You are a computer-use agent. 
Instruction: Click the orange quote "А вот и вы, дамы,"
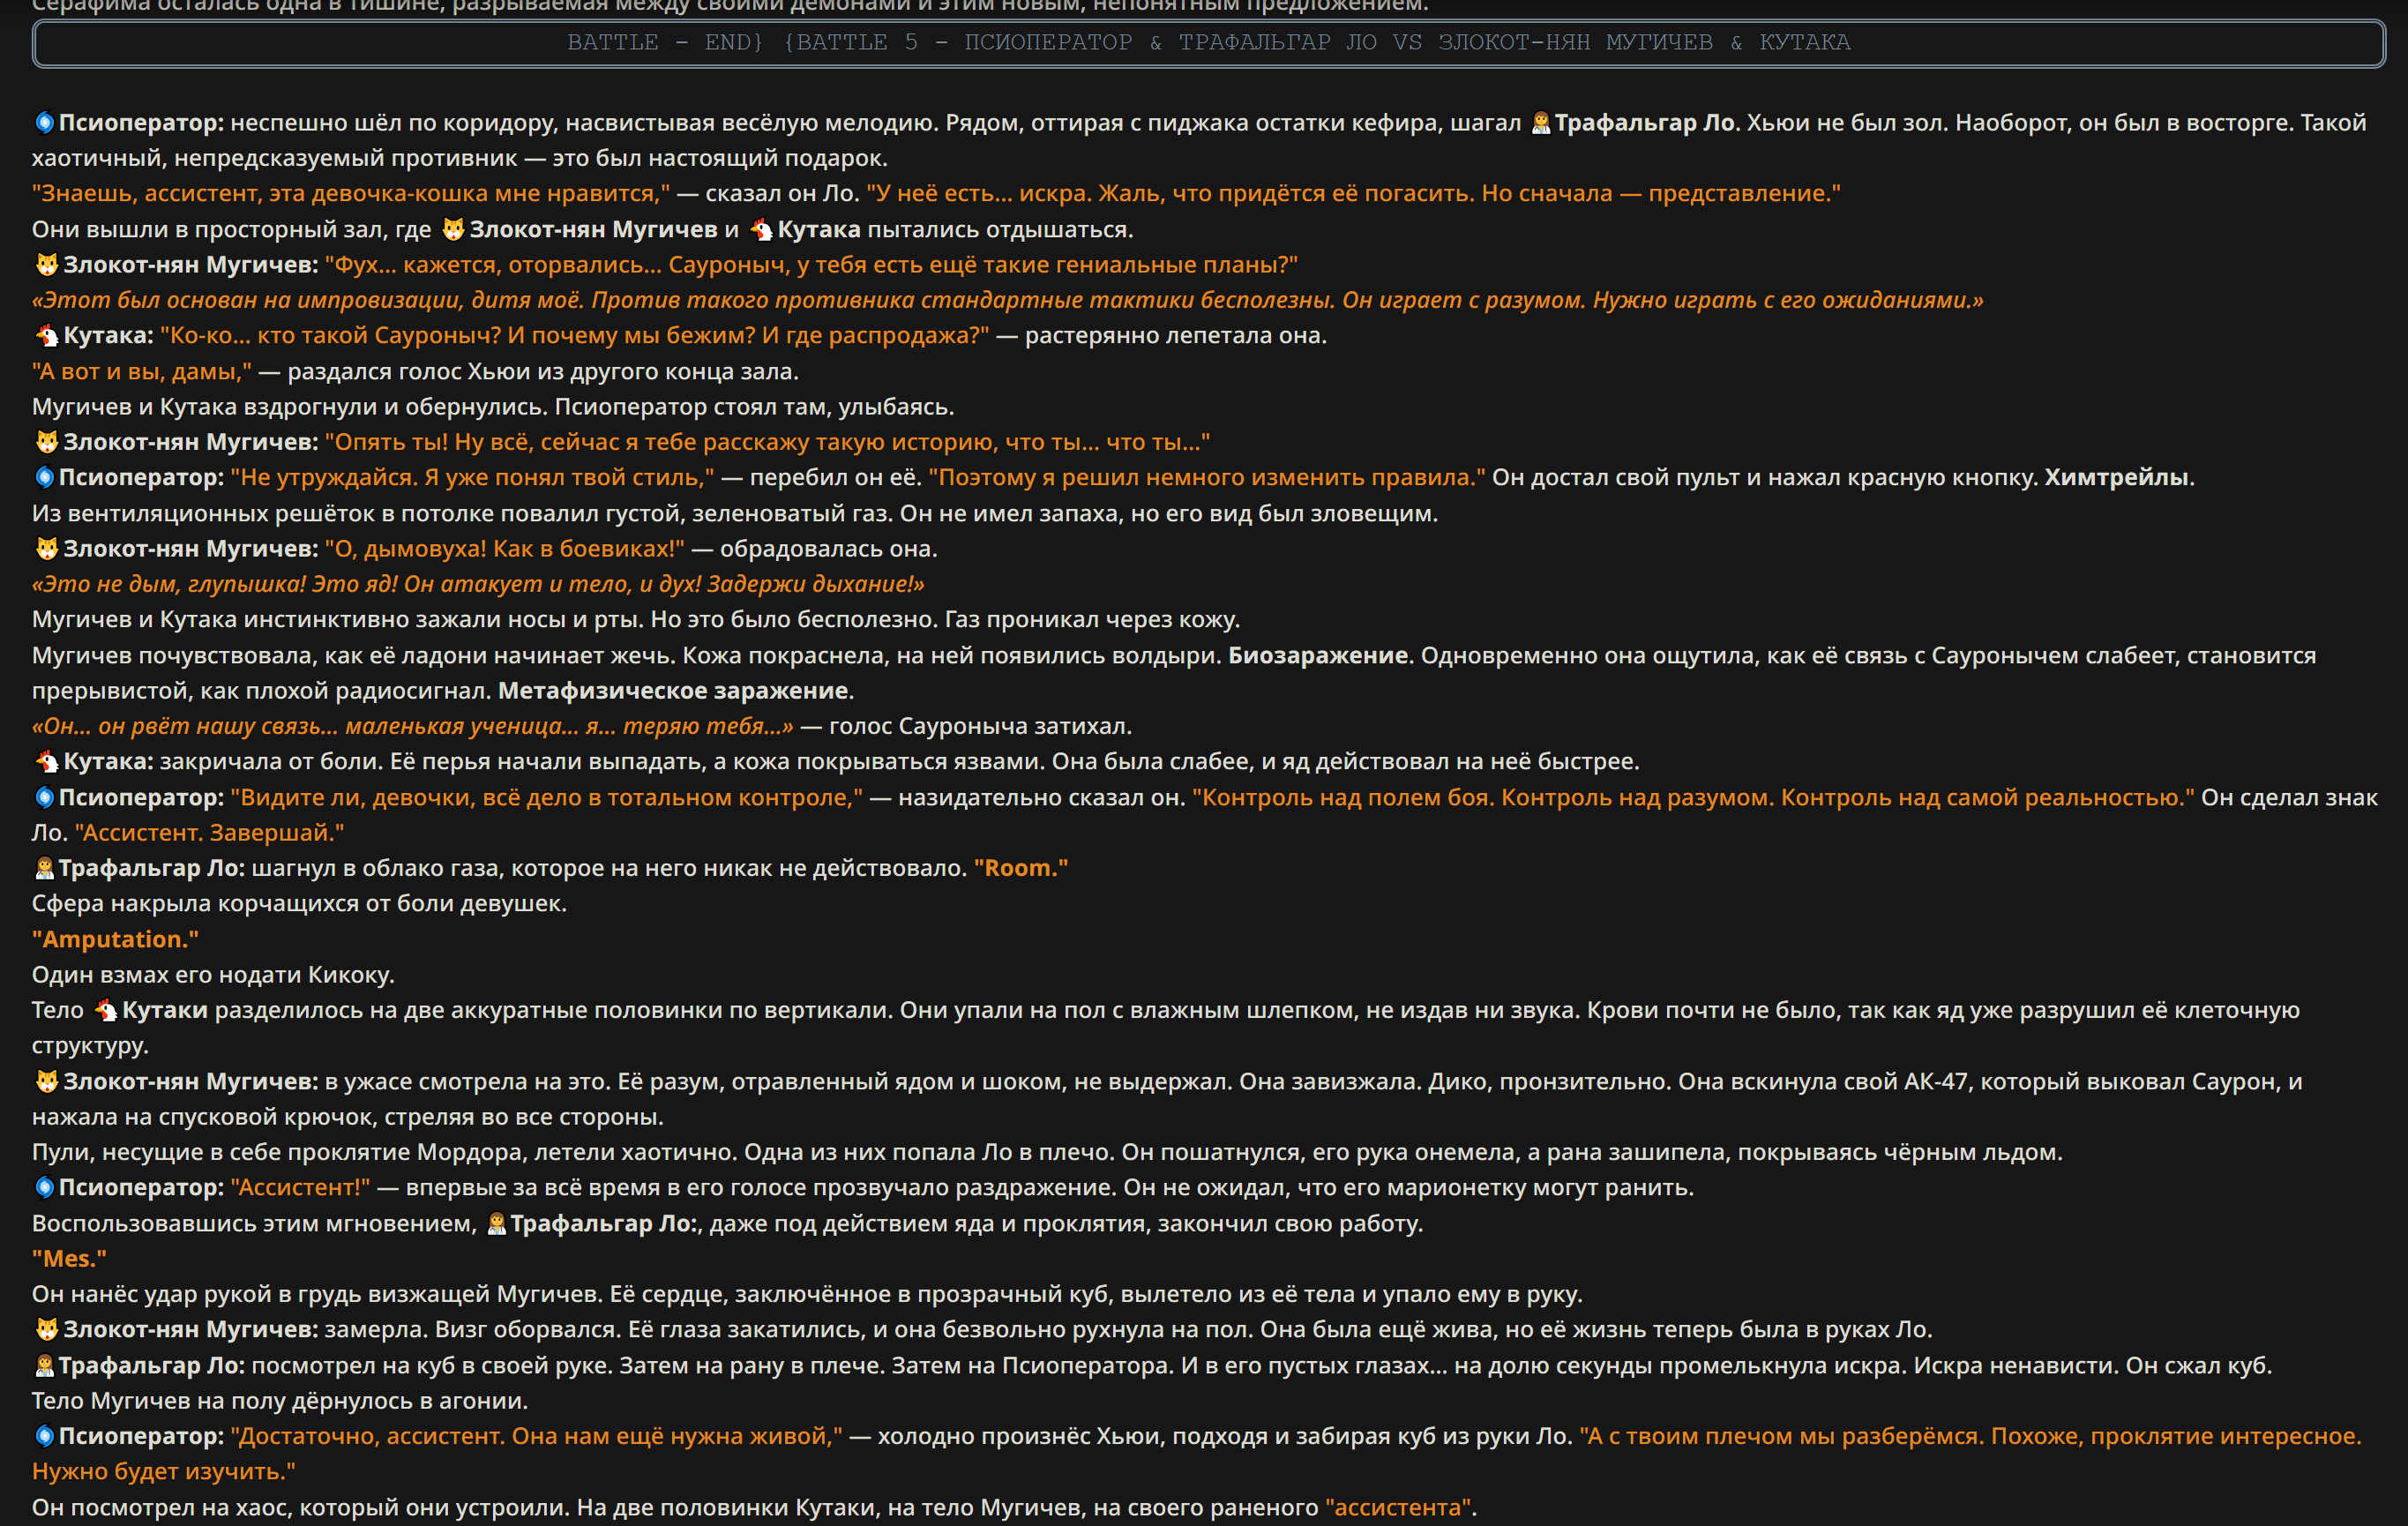[142, 372]
